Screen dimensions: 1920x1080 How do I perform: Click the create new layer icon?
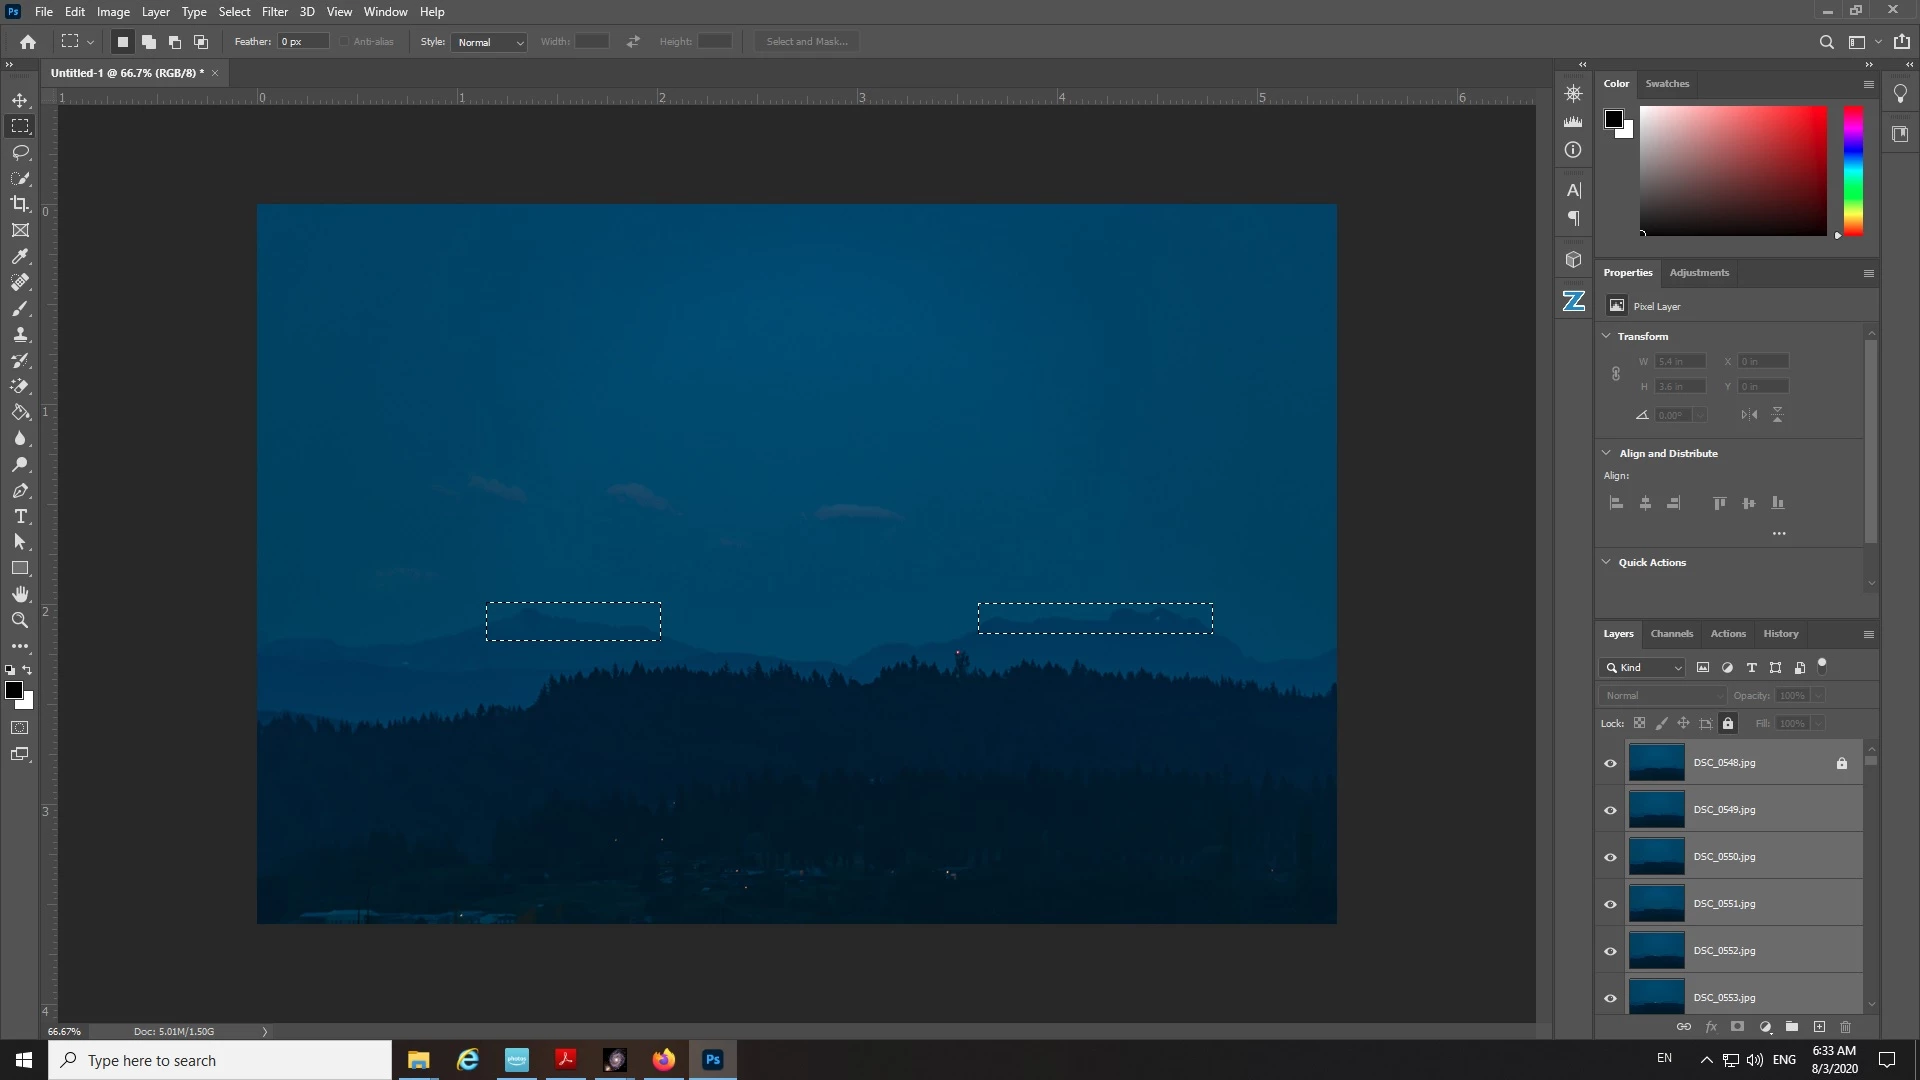pos(1819,1027)
